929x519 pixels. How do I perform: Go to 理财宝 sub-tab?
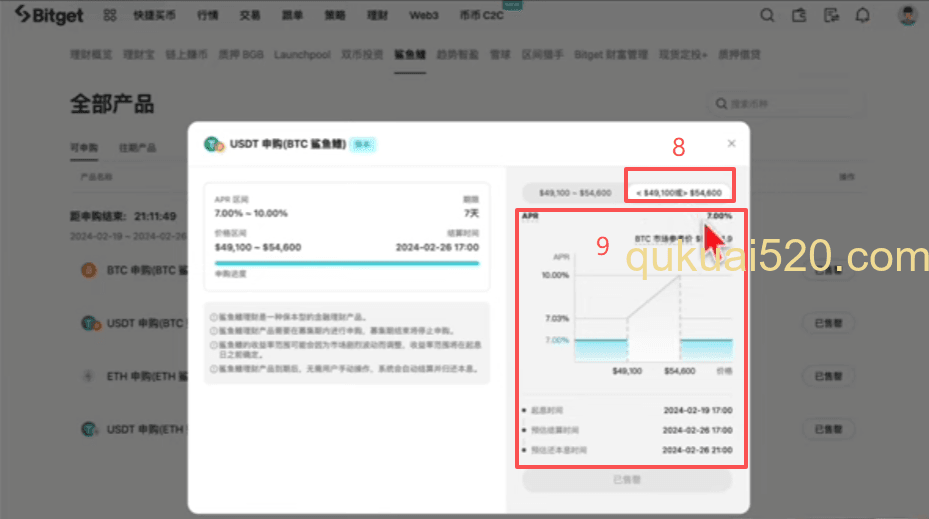pos(139,55)
